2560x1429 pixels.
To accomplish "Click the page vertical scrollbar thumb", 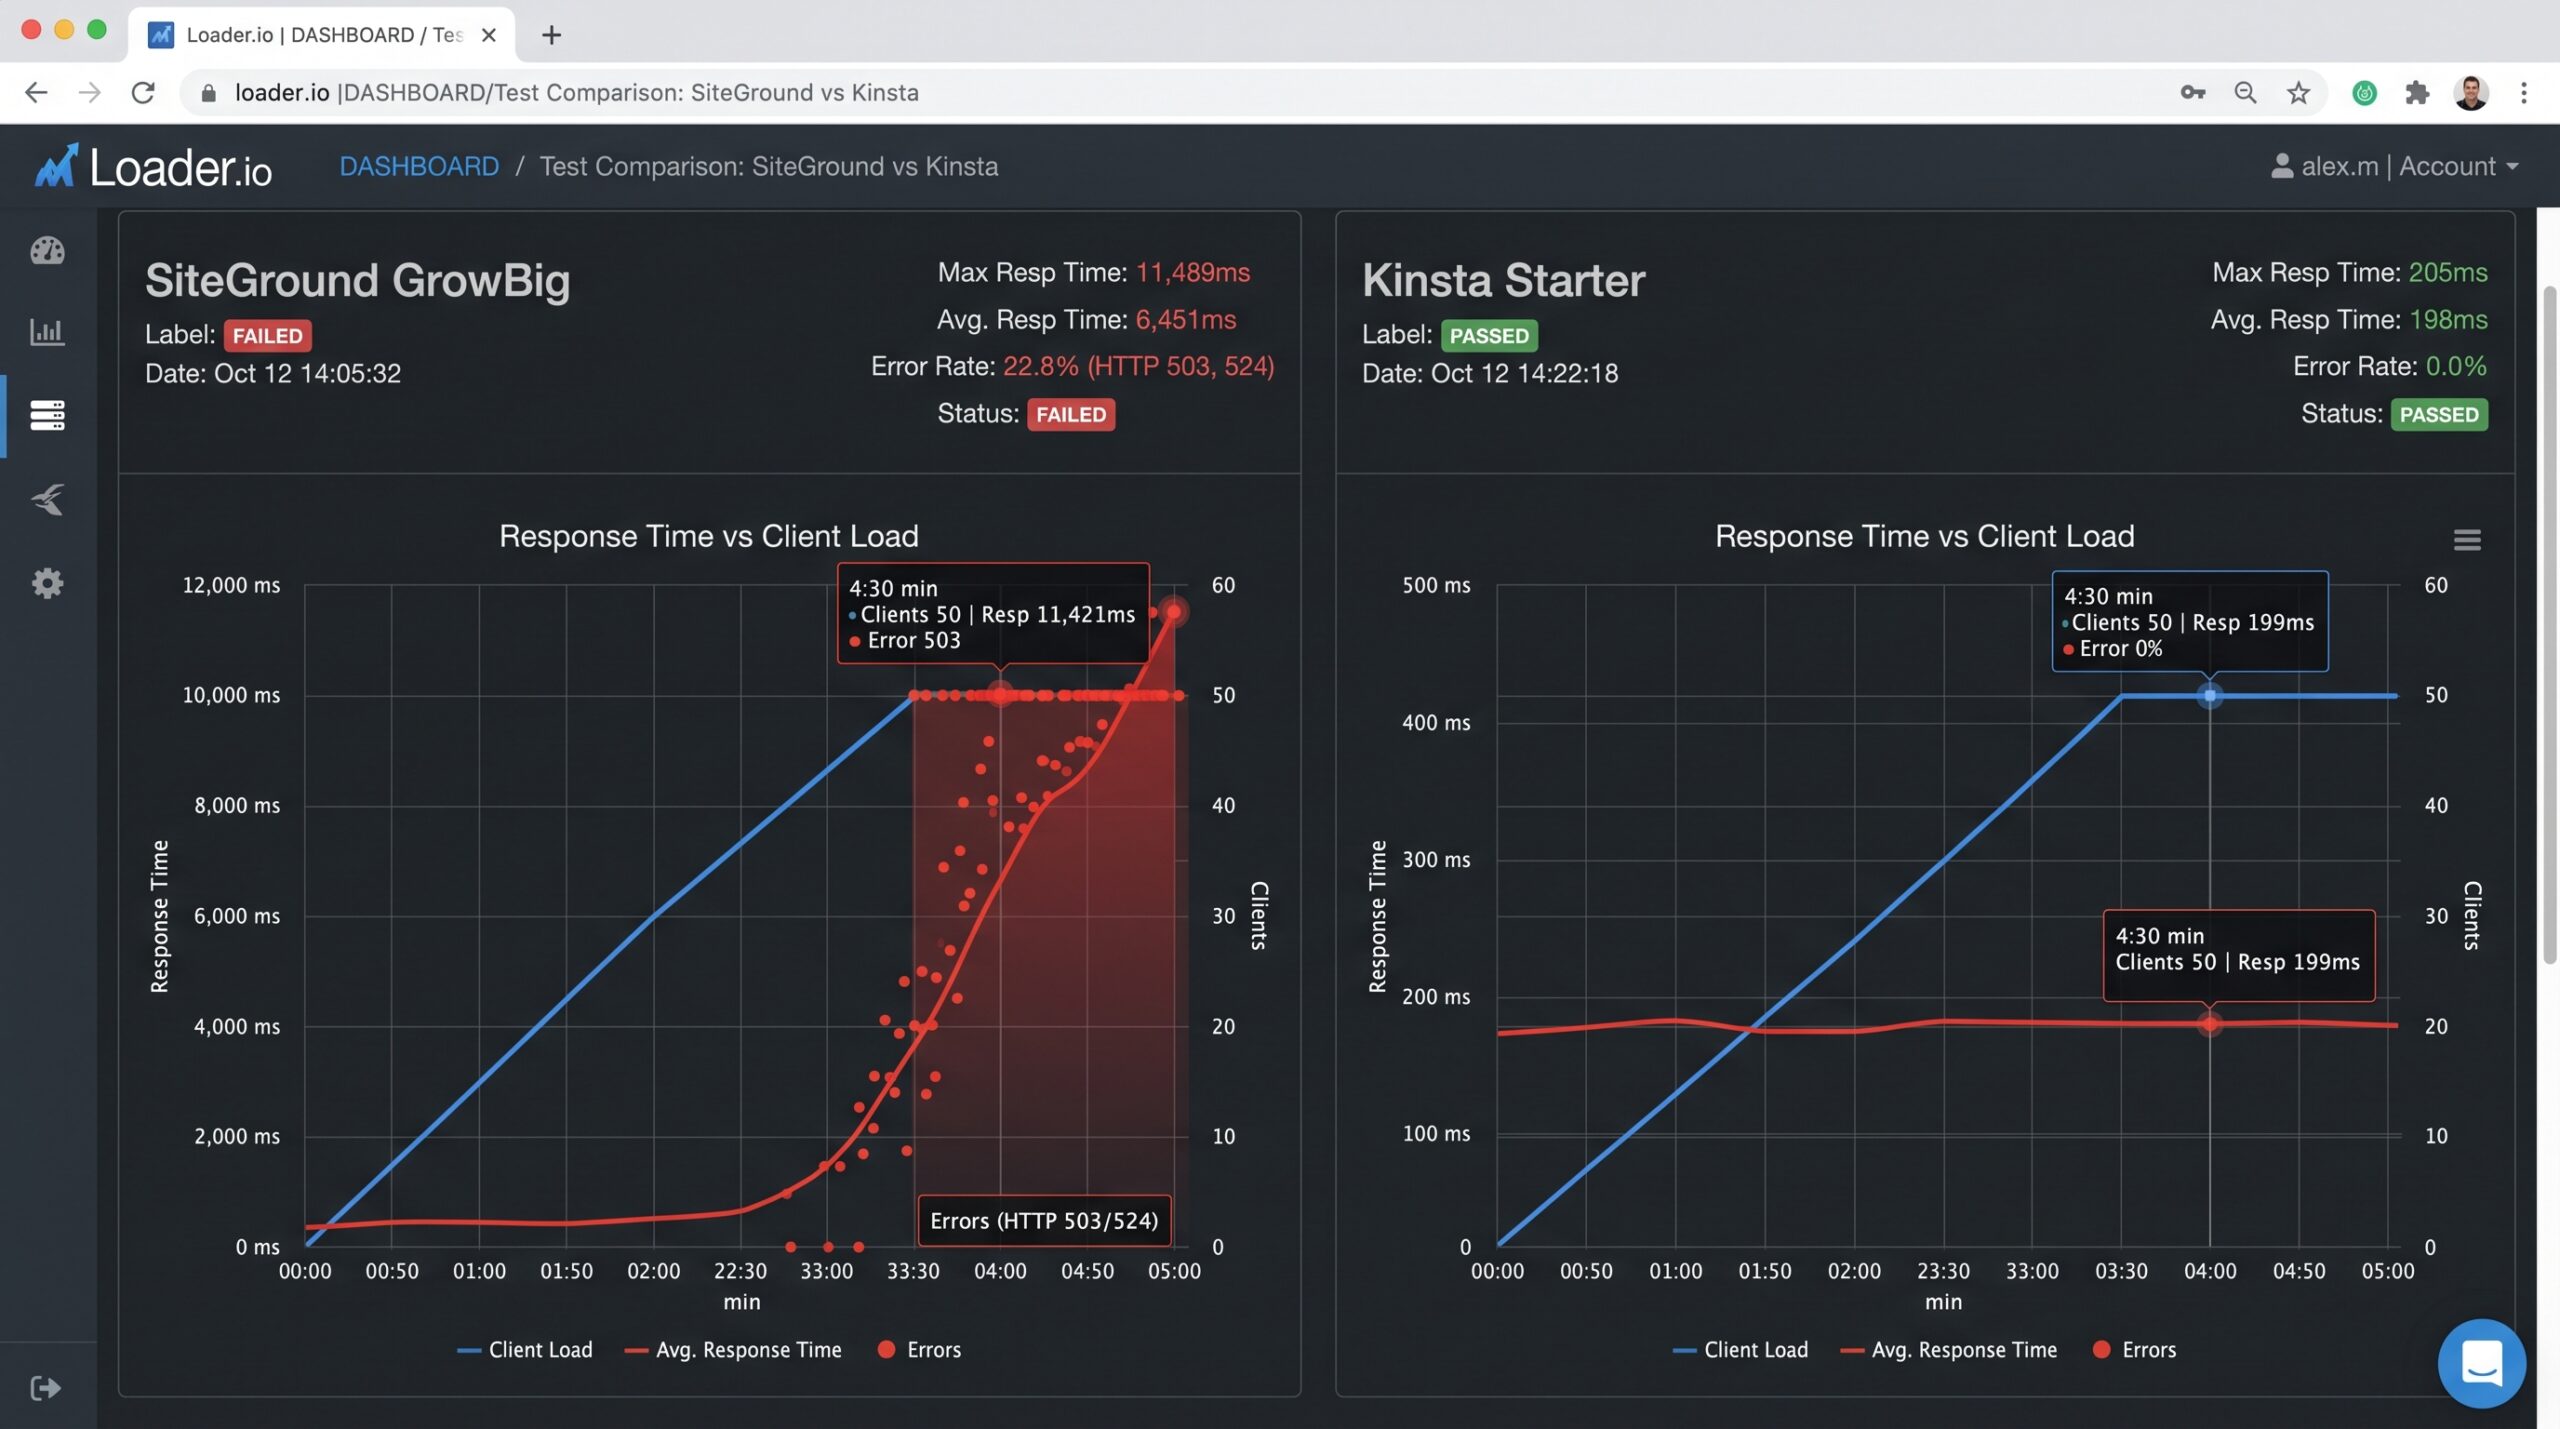I will (x=2549, y=625).
